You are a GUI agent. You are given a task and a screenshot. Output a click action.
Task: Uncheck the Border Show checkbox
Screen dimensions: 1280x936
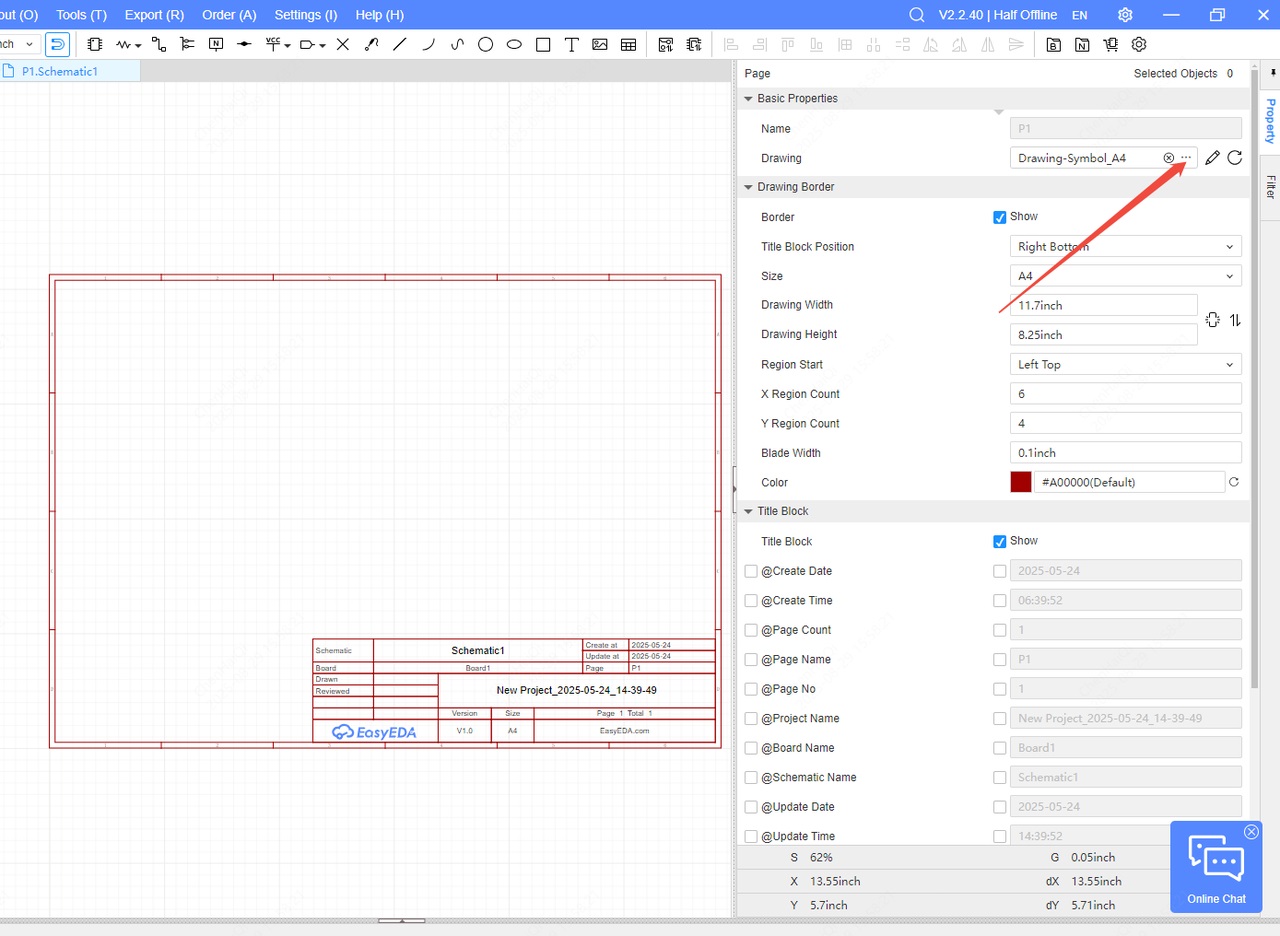[999, 217]
